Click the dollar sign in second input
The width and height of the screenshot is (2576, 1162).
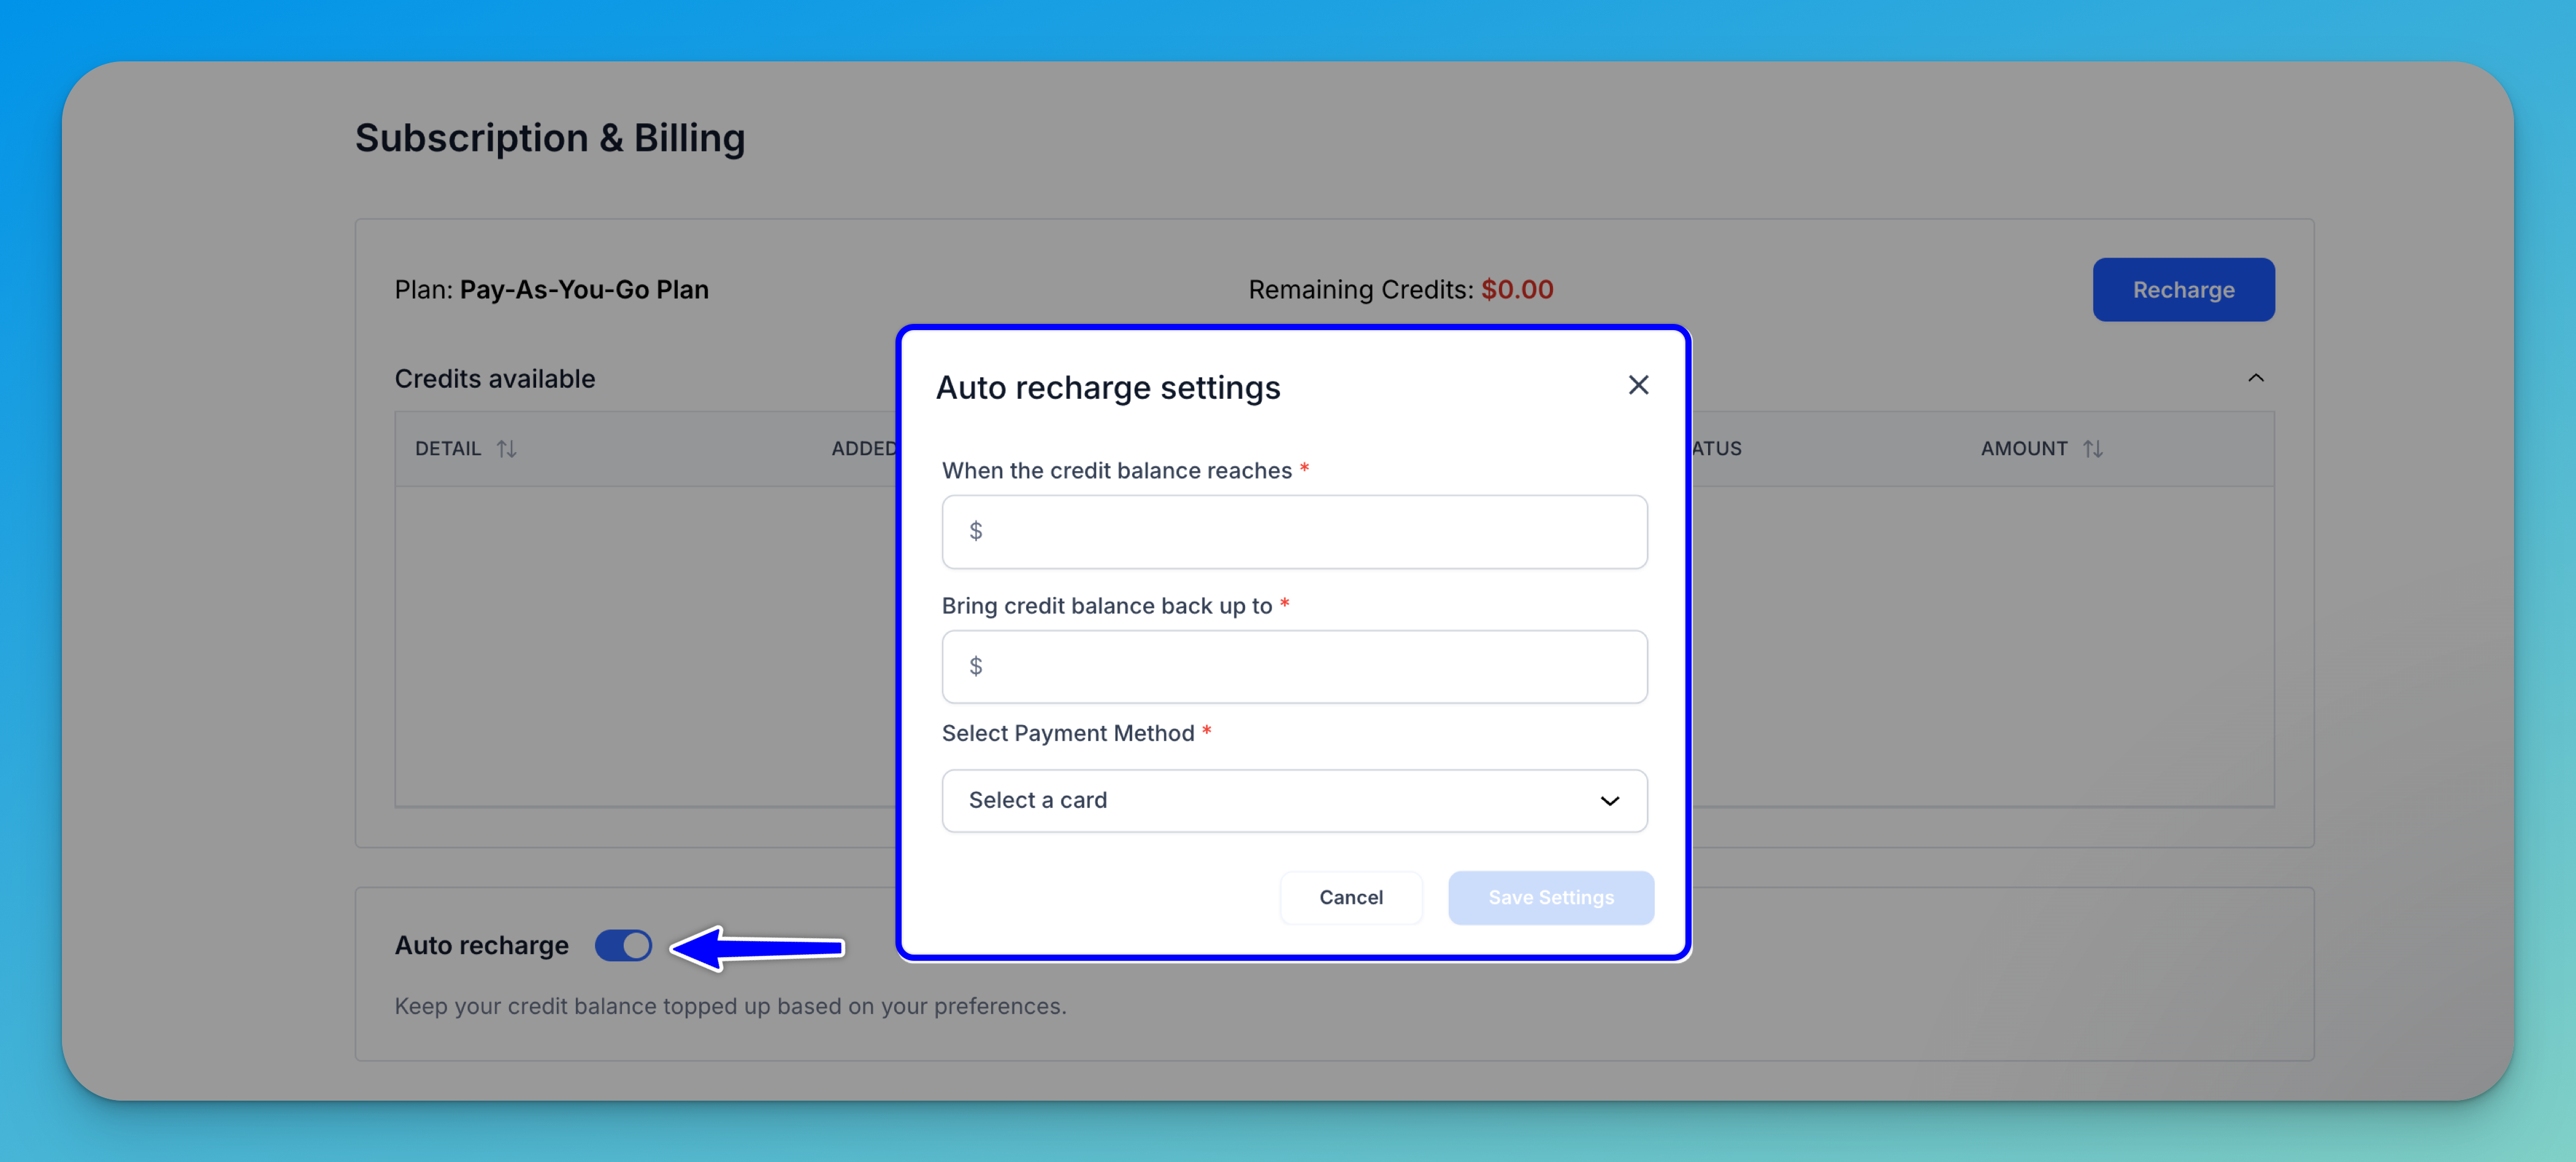(976, 666)
